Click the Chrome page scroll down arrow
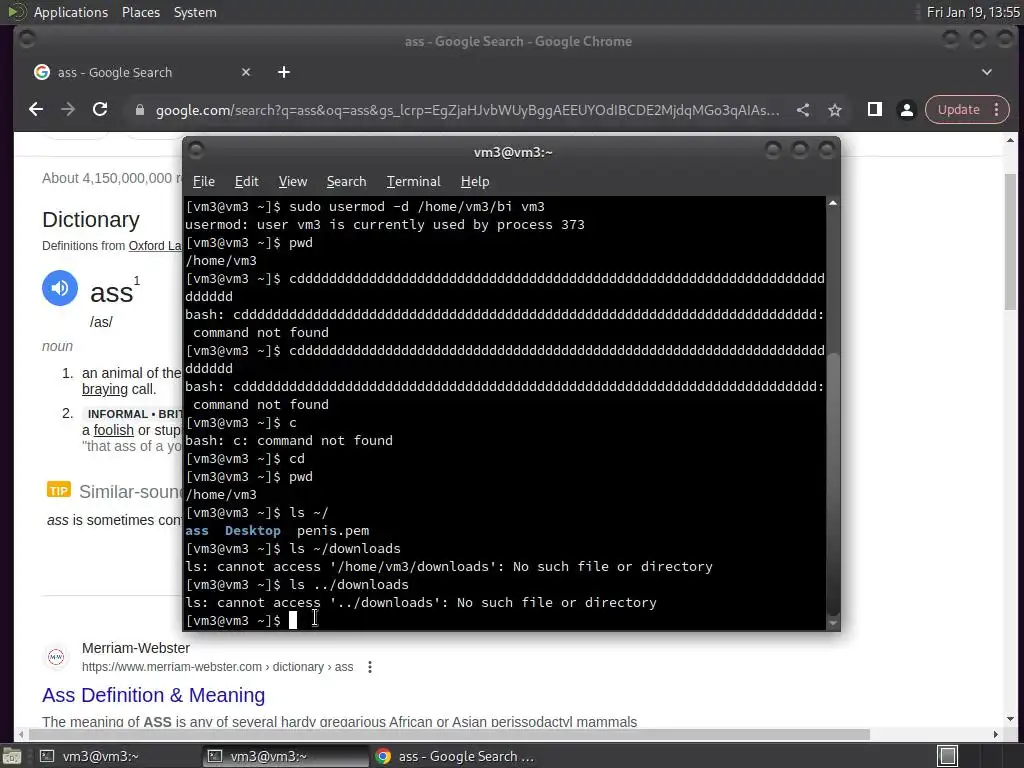The image size is (1024, 768). pyautogui.click(x=1010, y=720)
